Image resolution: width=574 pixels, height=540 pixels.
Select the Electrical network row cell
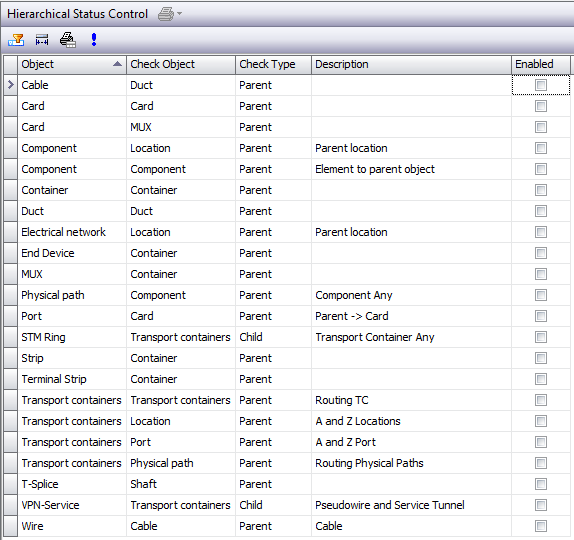click(x=72, y=232)
